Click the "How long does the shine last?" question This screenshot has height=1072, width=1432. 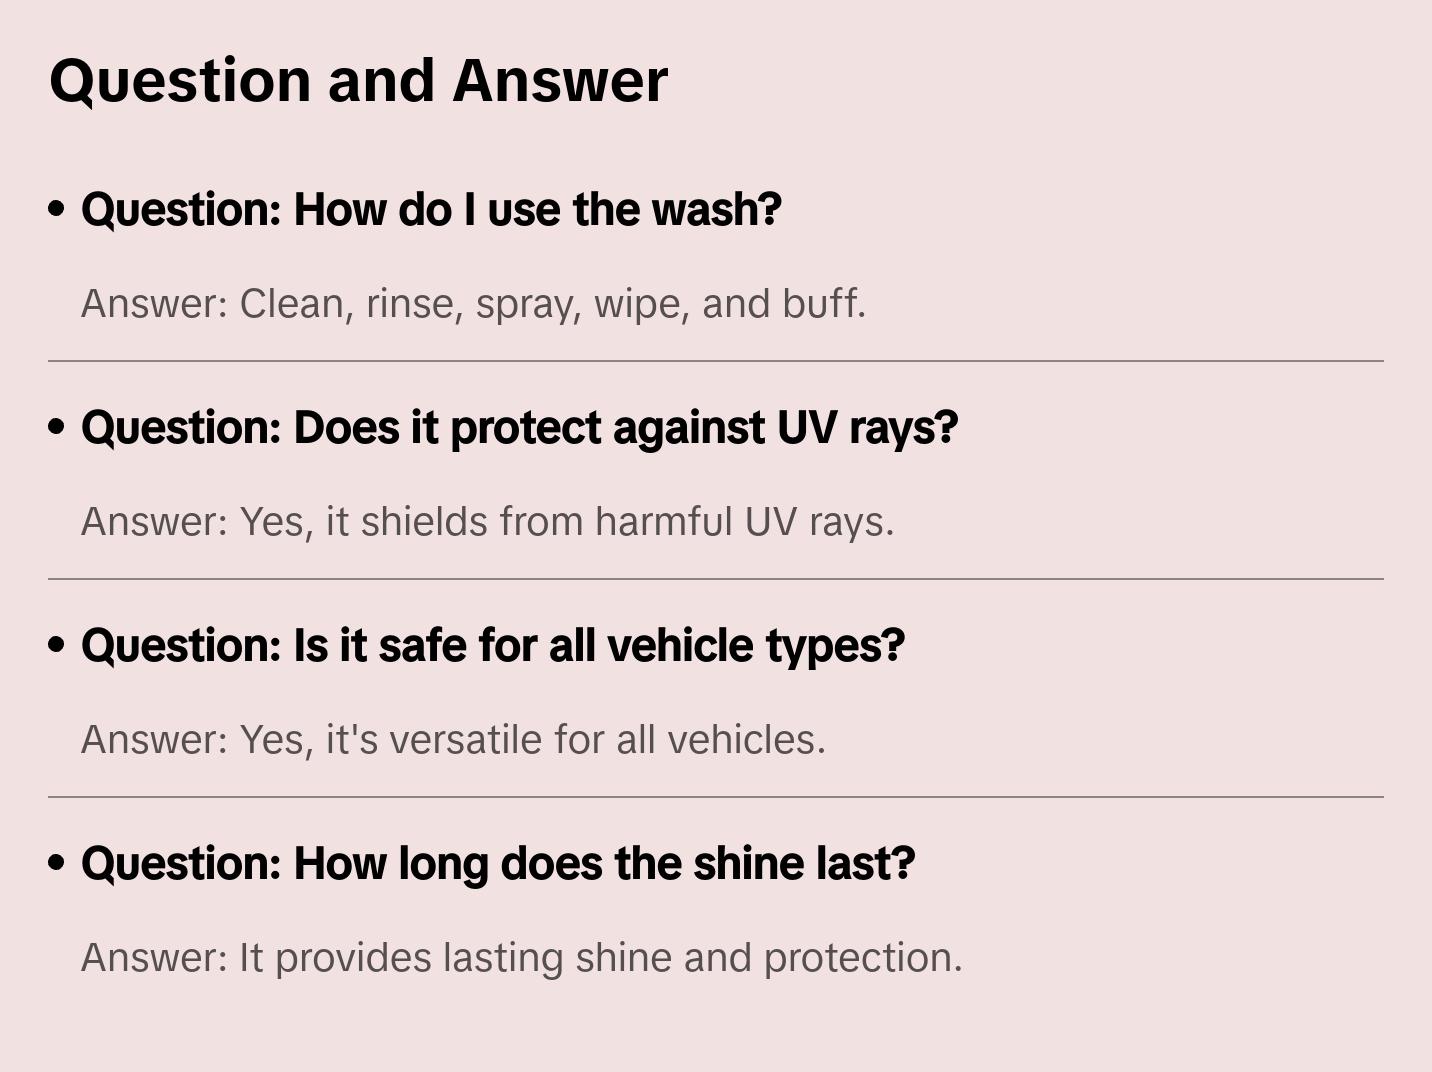(498, 864)
